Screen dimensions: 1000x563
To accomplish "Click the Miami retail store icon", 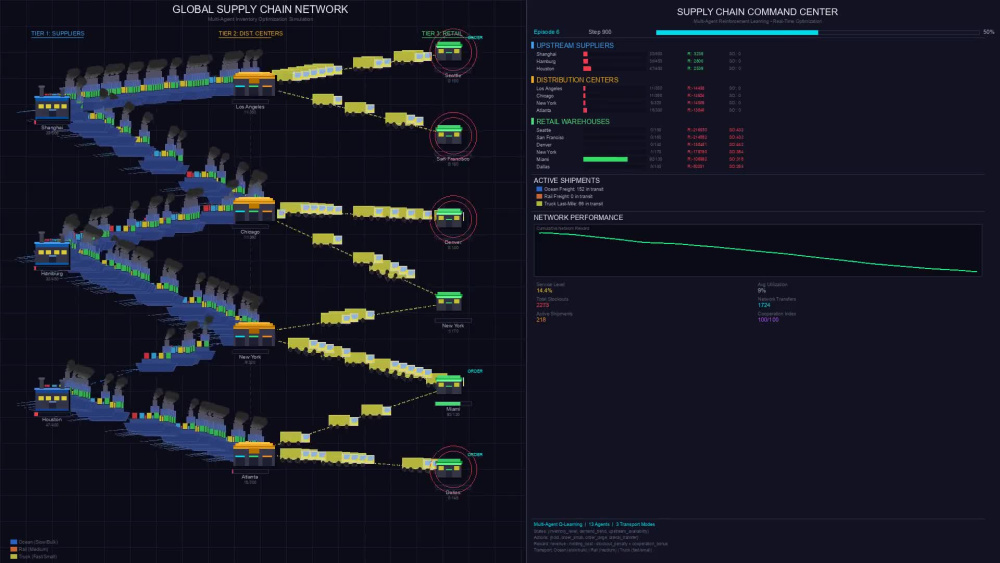I will pyautogui.click(x=449, y=384).
